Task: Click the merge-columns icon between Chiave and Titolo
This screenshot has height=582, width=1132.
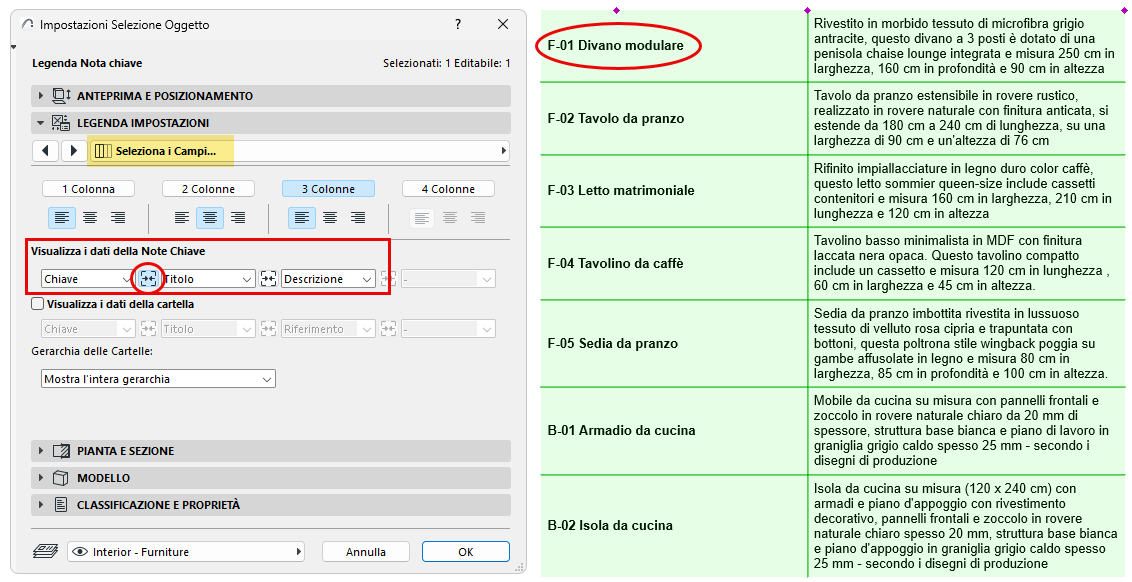Action: click(x=149, y=279)
